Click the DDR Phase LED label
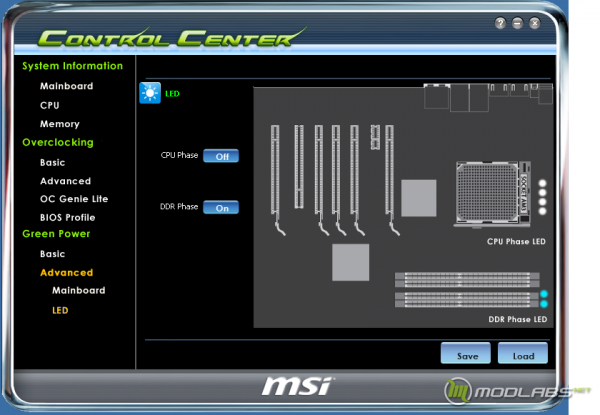 coord(517,319)
